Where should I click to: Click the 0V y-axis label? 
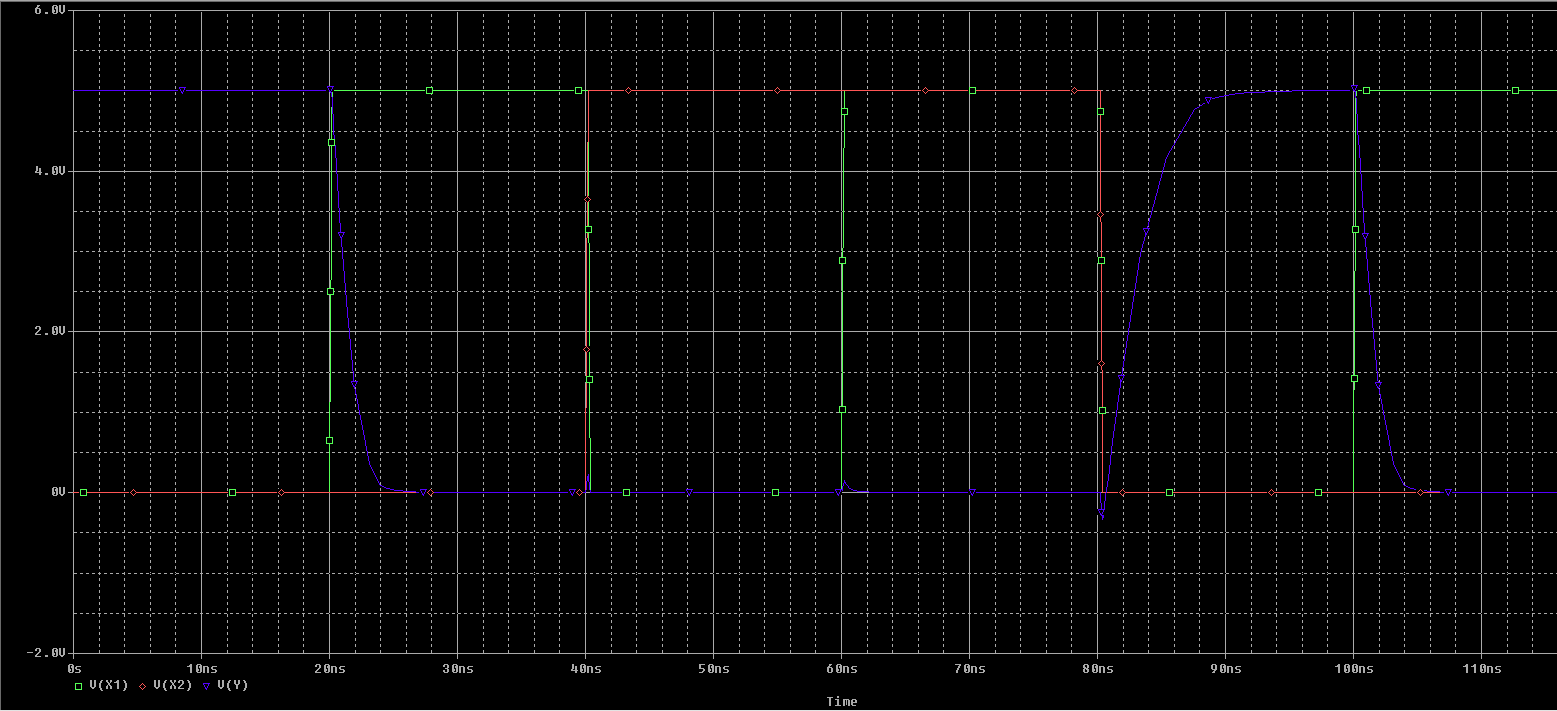(x=56, y=492)
